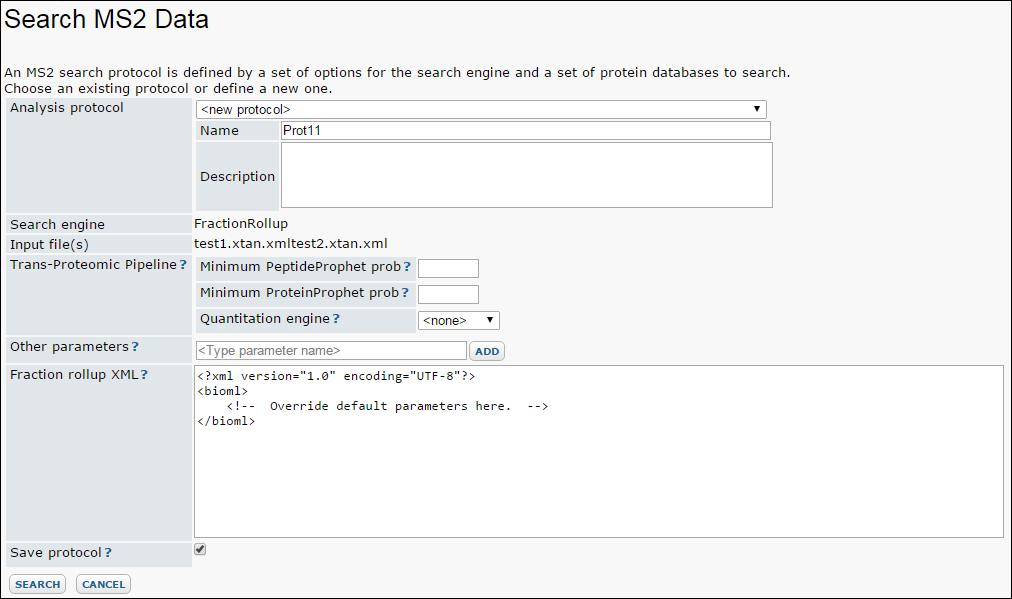This screenshot has height=599, width=1012.
Task: Open help for Other parameters
Action: [x=135, y=347]
